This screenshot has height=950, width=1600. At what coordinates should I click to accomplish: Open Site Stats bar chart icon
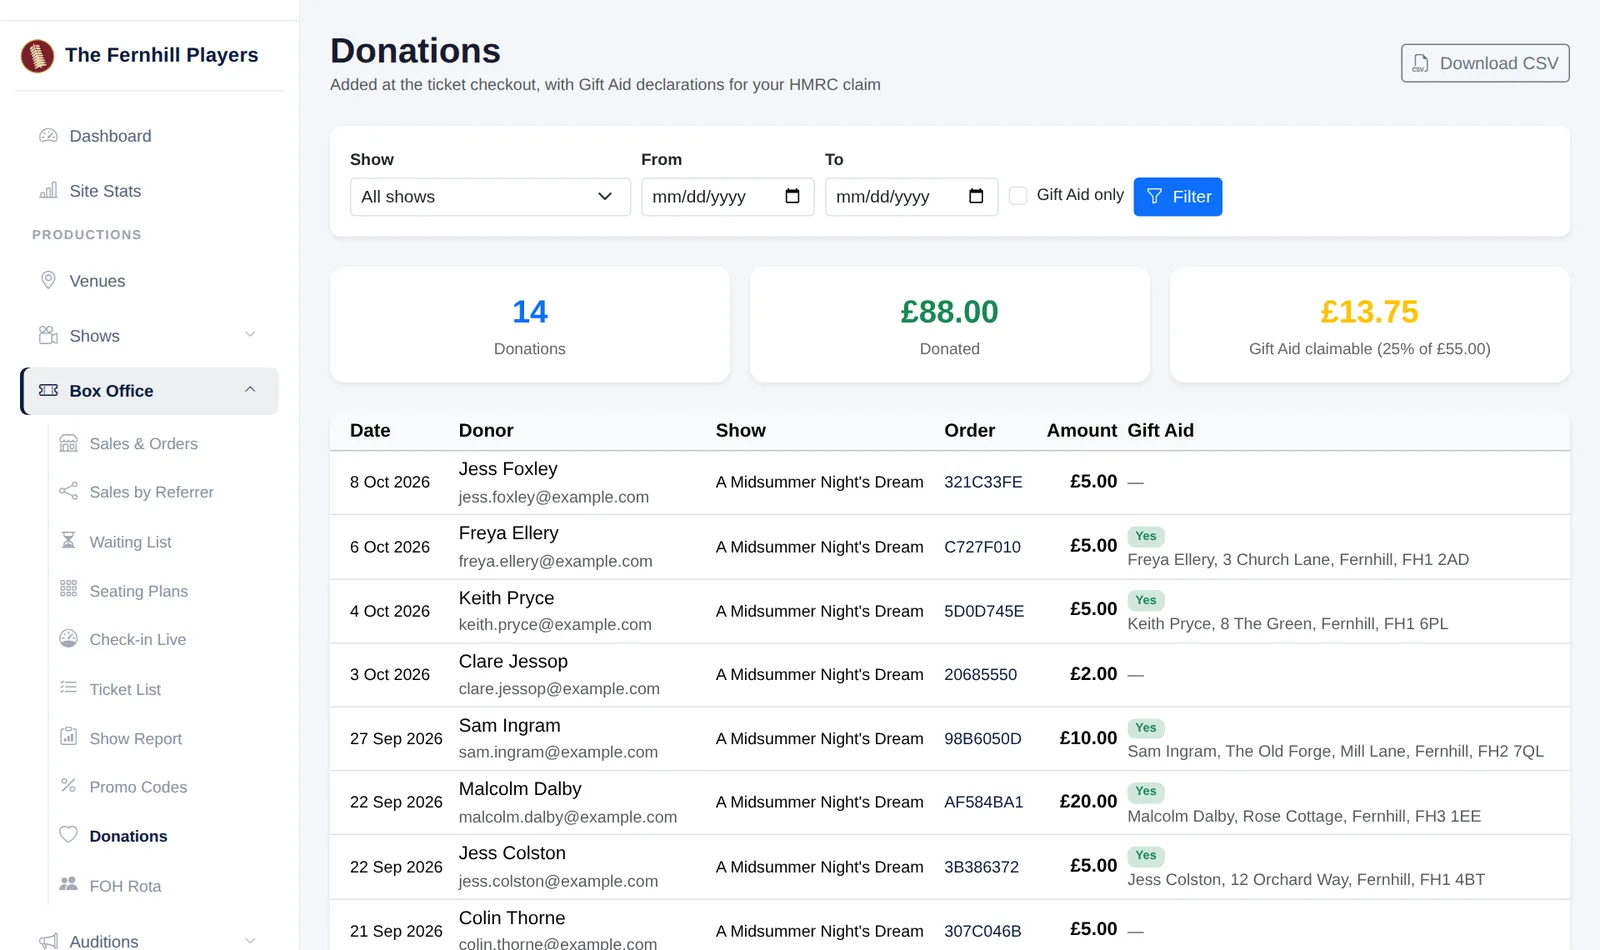pos(48,190)
